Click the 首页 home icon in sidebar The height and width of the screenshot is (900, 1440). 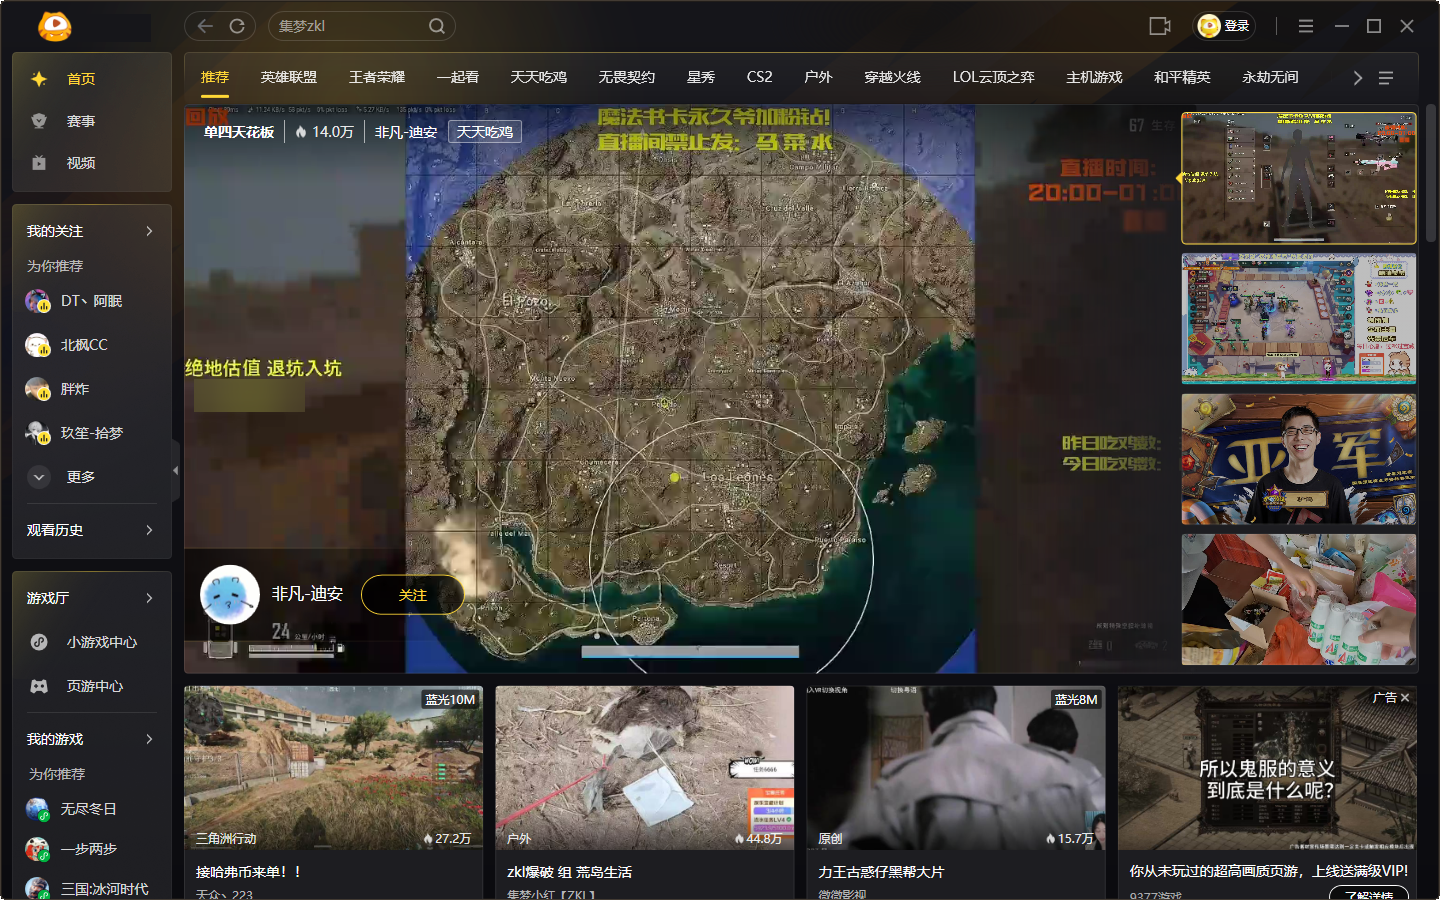click(38, 77)
